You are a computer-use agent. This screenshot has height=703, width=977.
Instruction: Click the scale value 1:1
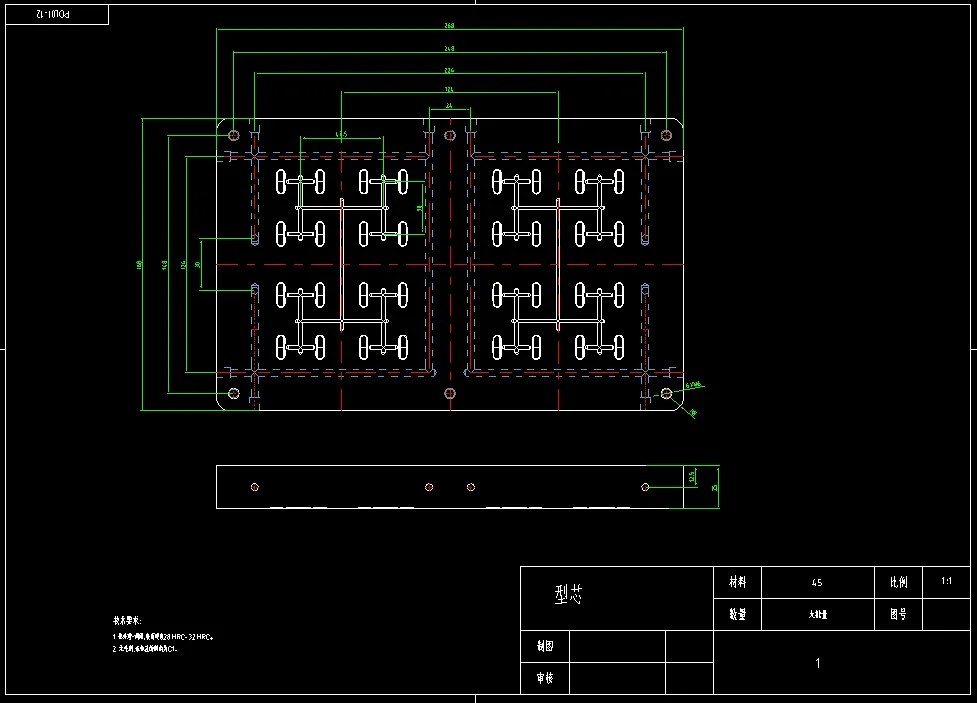946,581
